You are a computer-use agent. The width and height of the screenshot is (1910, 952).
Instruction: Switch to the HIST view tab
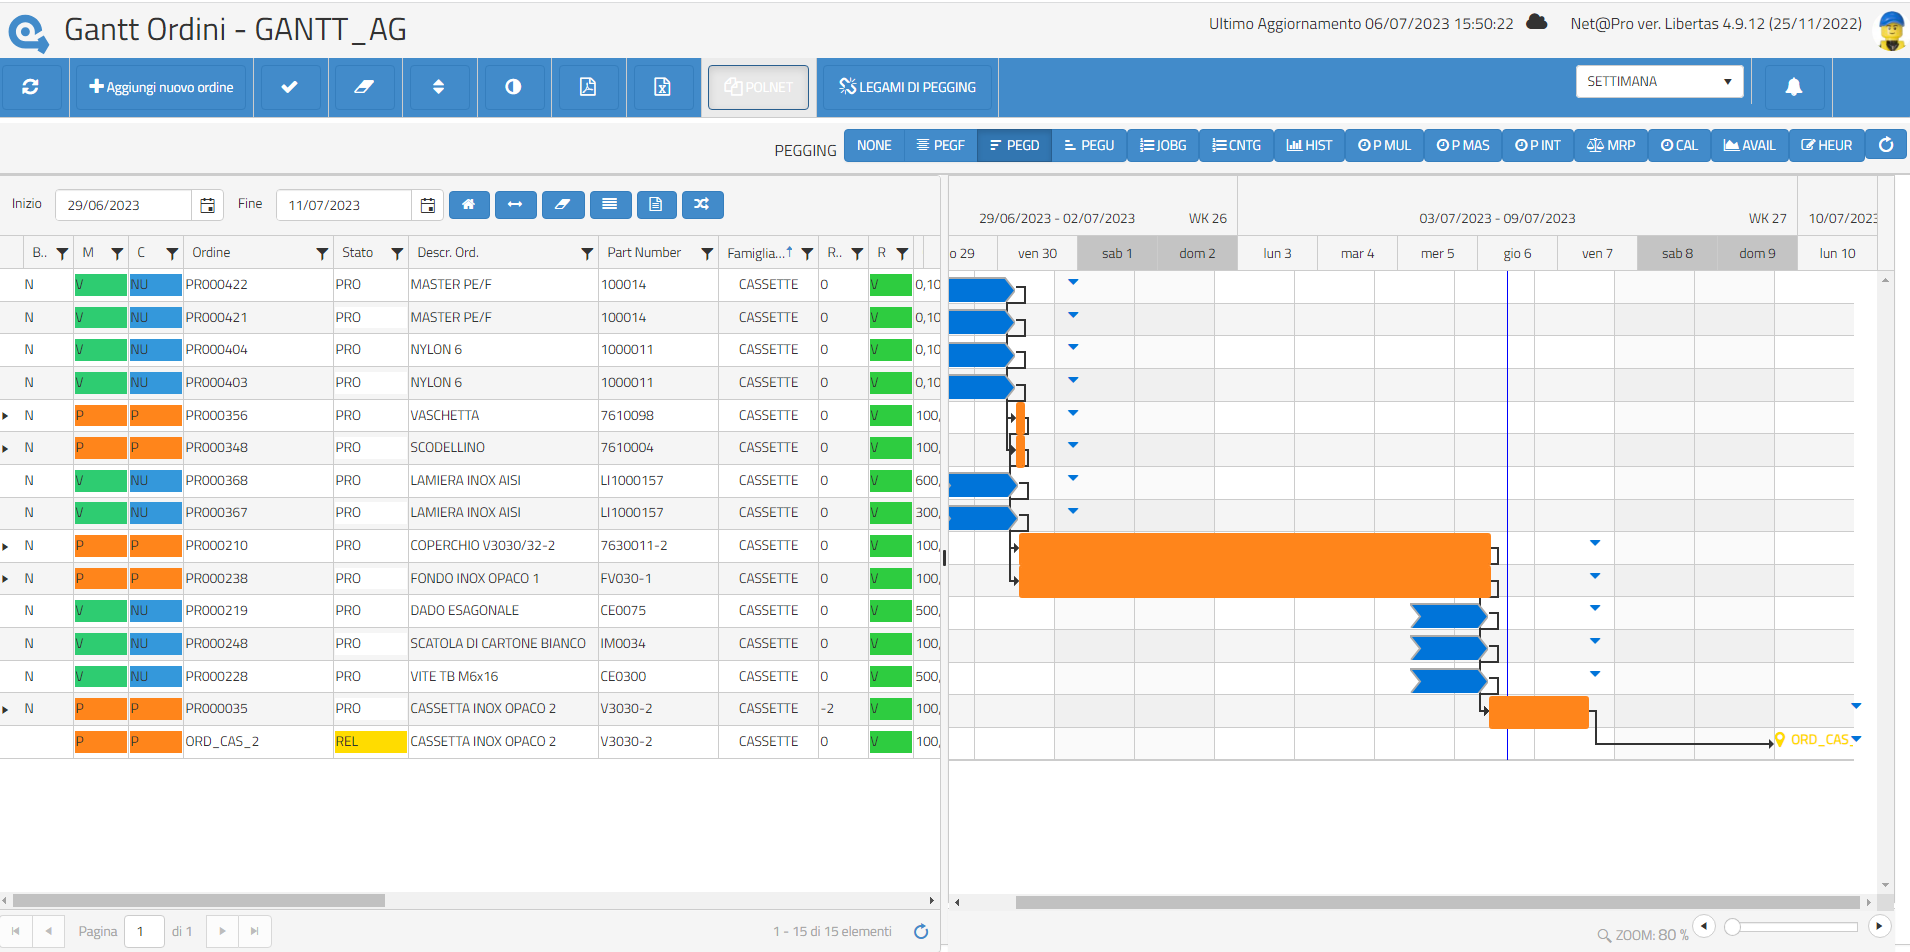[x=1308, y=145]
